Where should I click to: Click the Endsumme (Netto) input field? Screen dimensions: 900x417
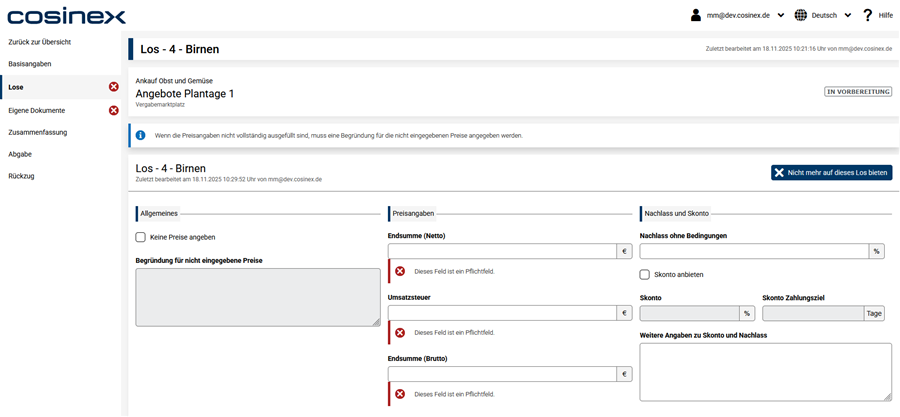[502, 252]
